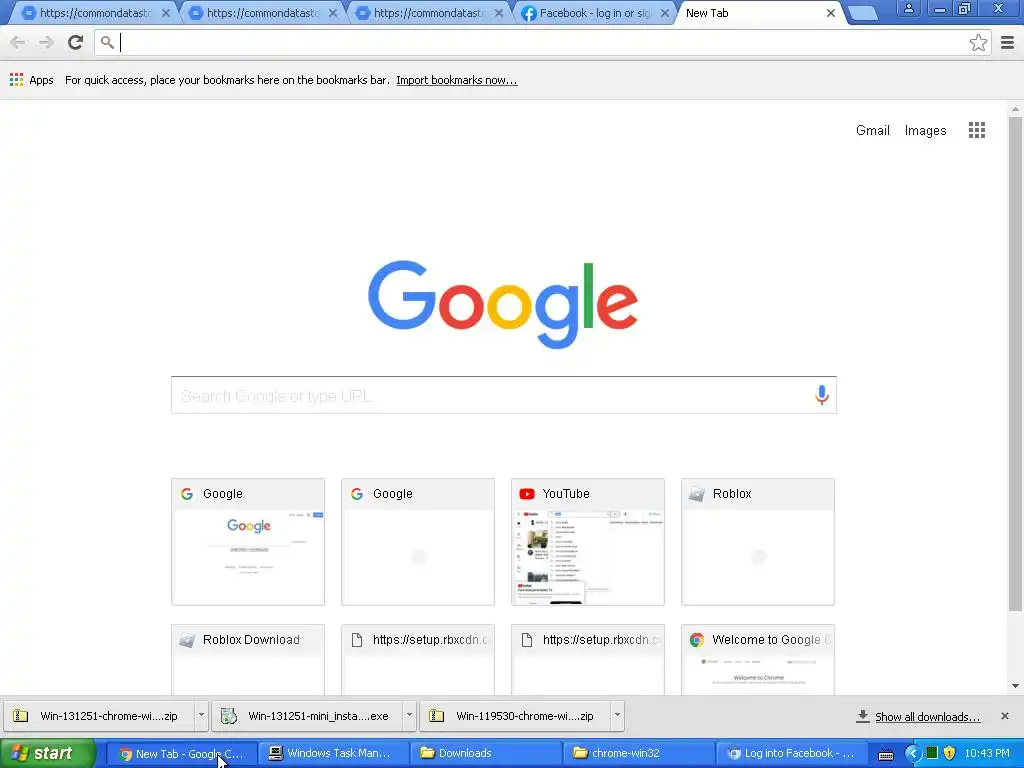1024x768 pixels.
Task: Switch to Windows Task Manager in taskbar
Action: click(x=334, y=753)
